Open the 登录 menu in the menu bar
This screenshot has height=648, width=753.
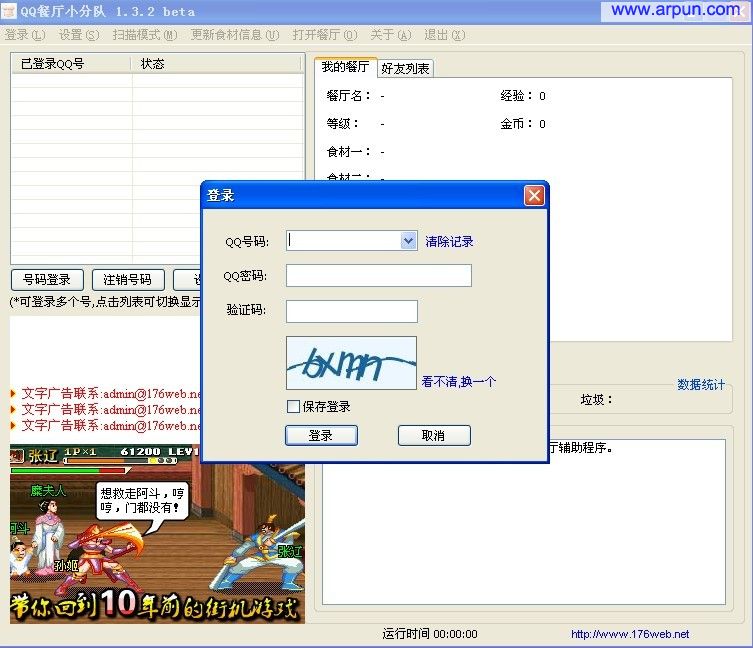tap(24, 35)
